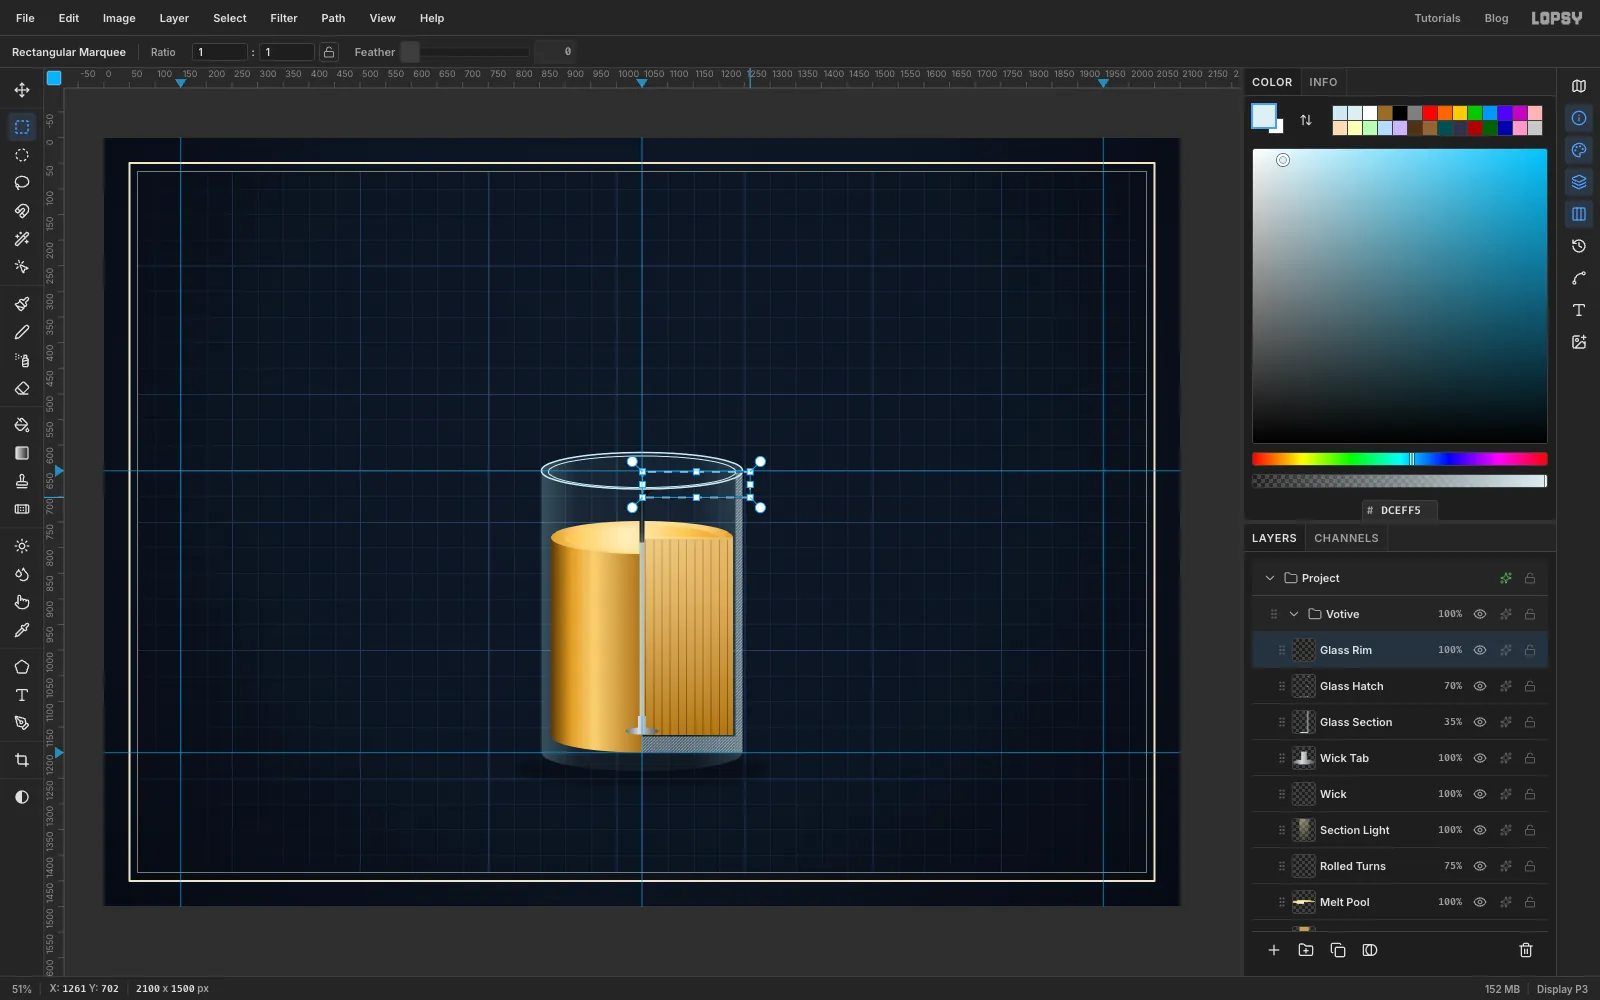The image size is (1600, 1000).
Task: Open the History panel from sidebar
Action: [1579, 246]
